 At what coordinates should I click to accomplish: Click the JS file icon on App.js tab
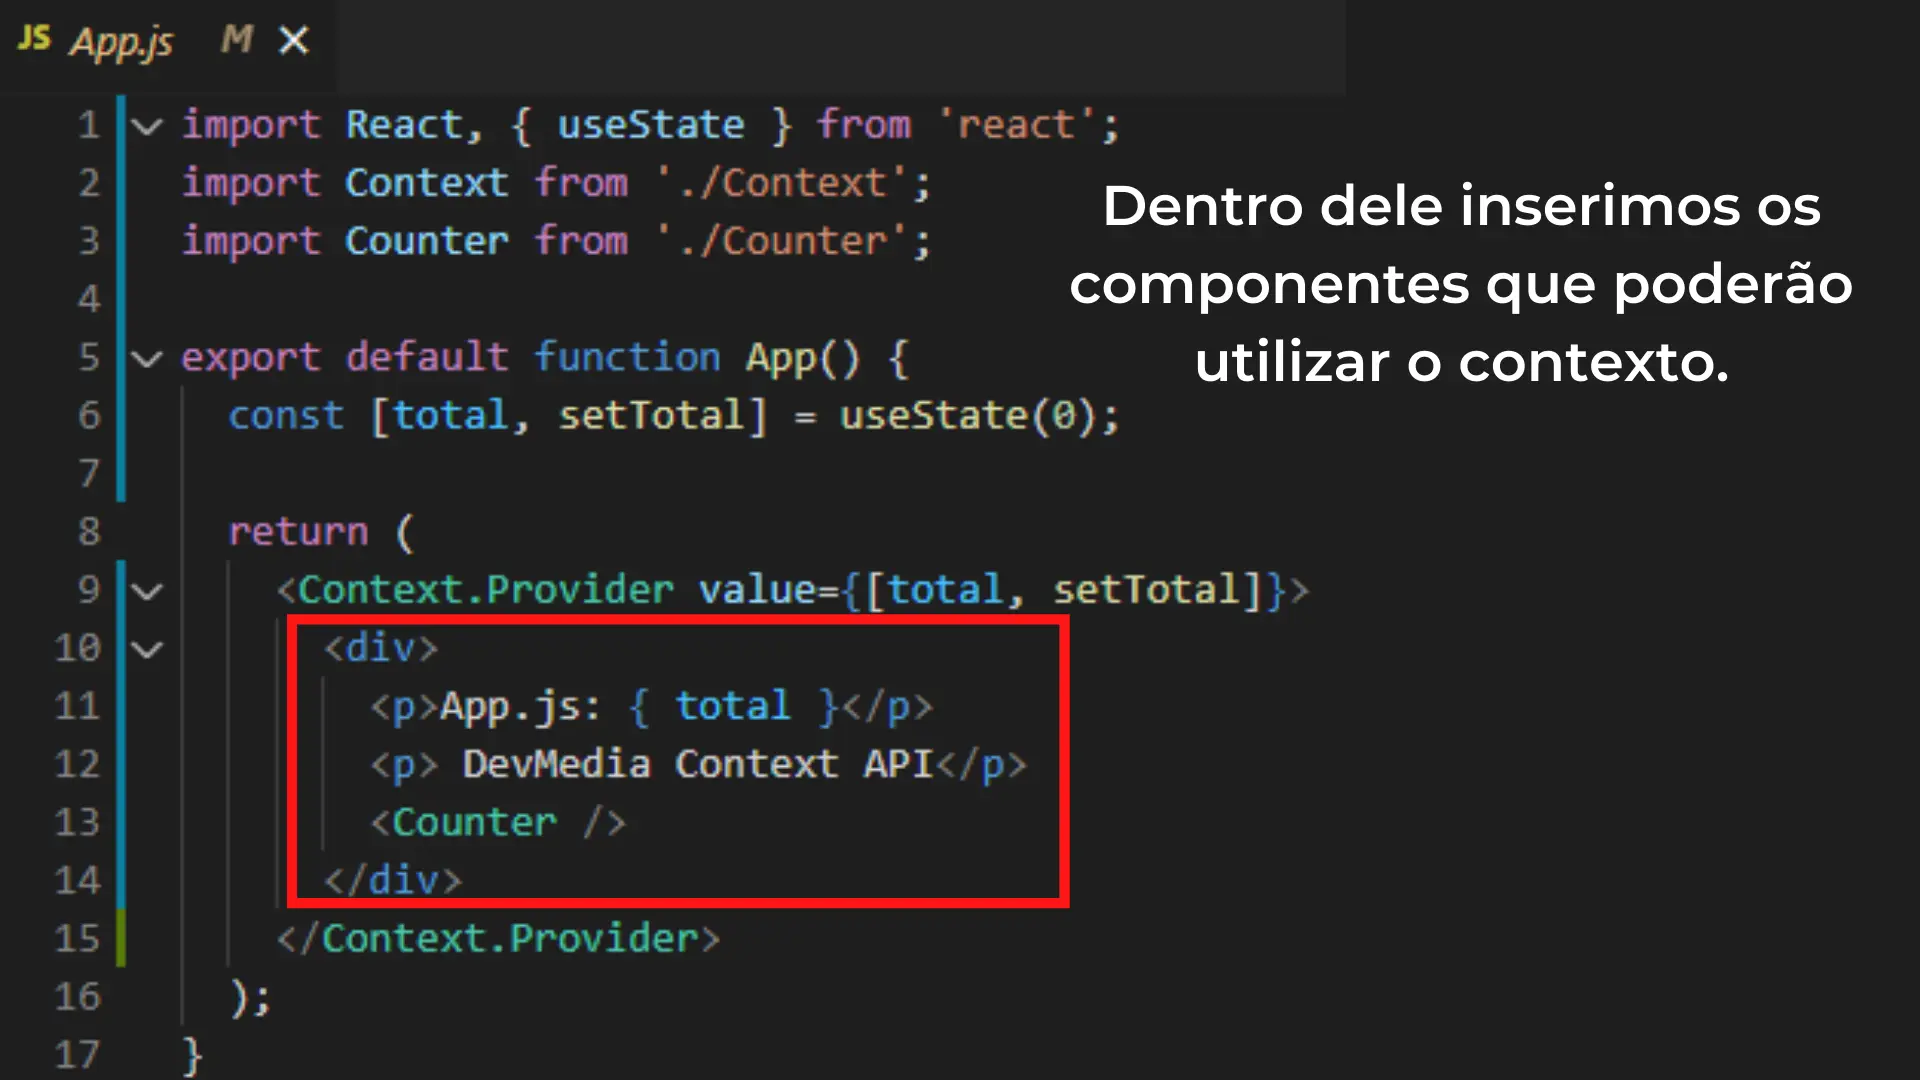tap(34, 39)
